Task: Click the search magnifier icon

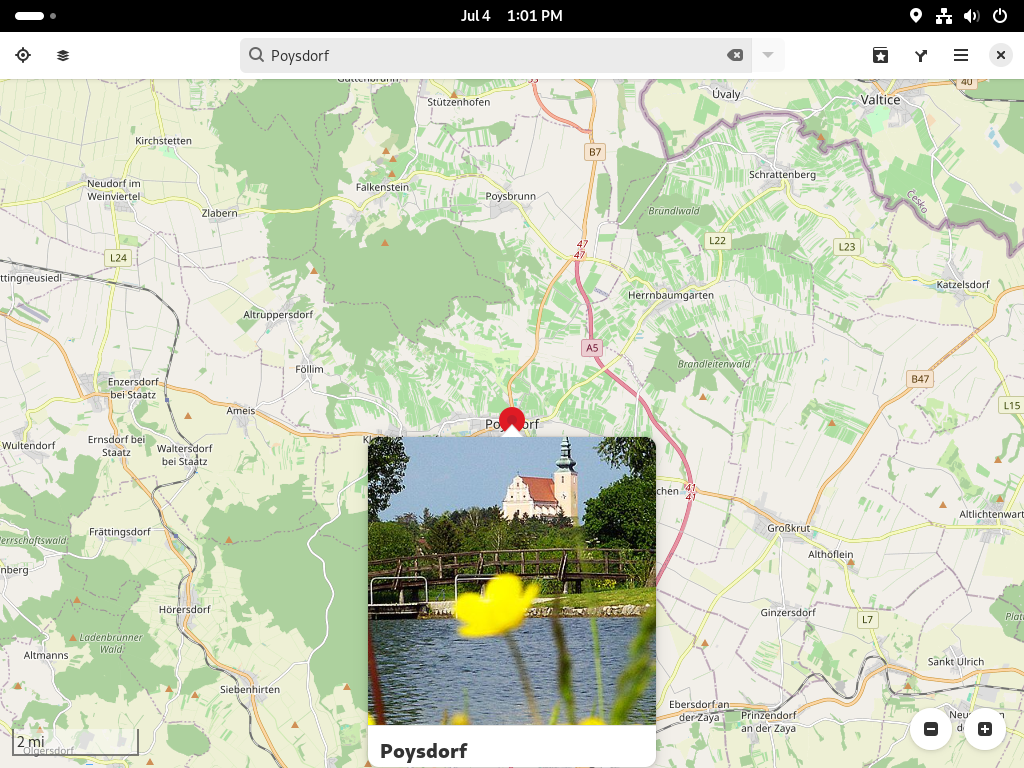Action: coord(257,55)
